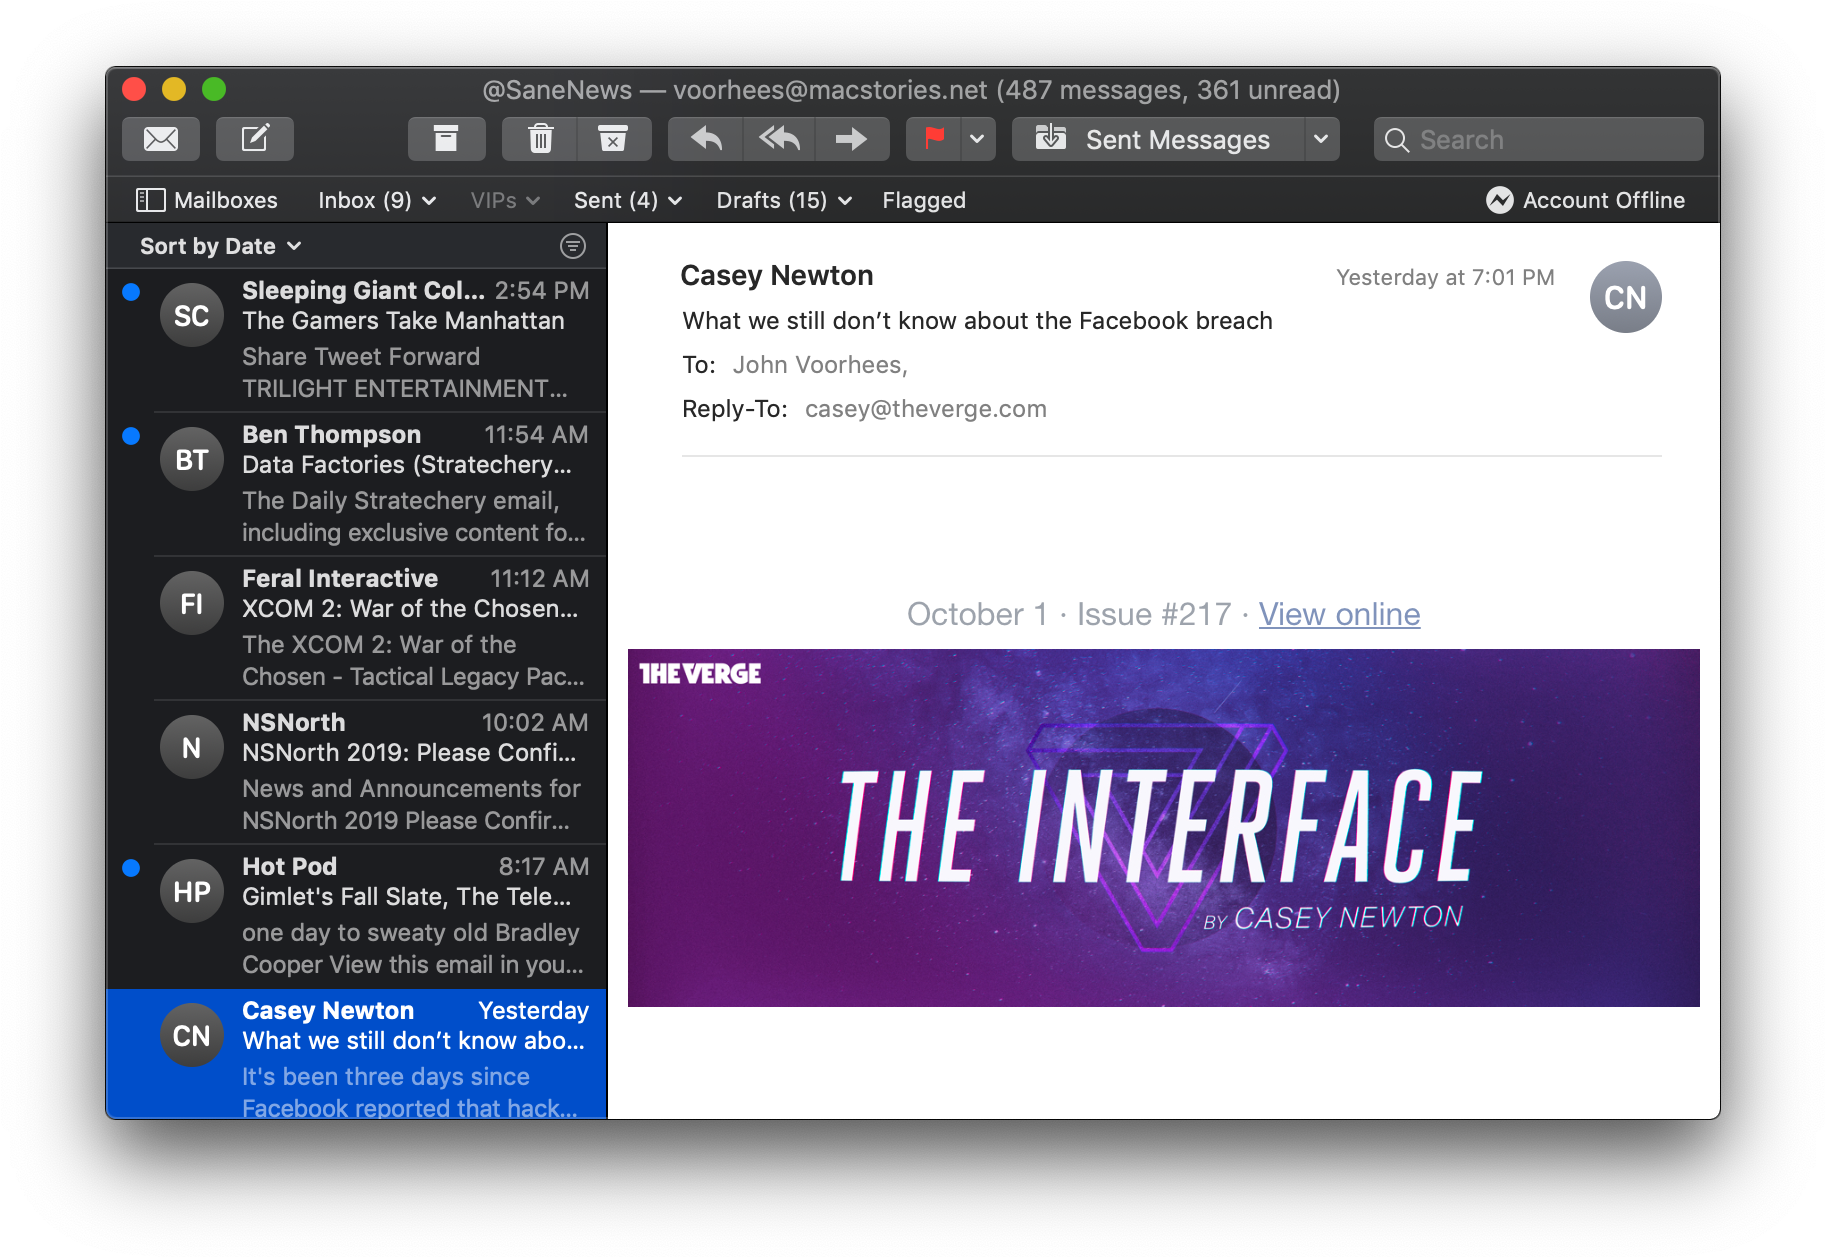
Task: Open flag color dropdown arrow
Action: [x=977, y=139]
